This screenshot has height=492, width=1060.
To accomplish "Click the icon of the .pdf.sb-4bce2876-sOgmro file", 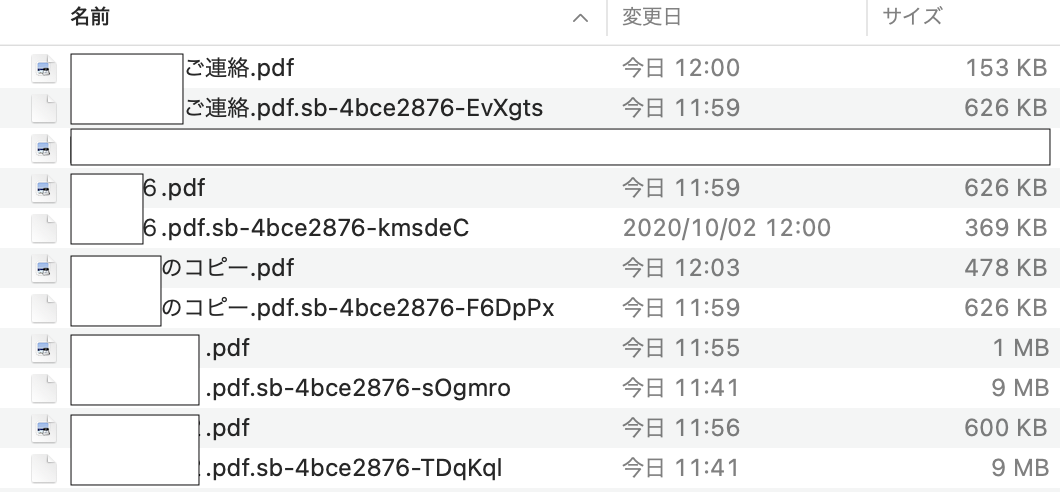I will [45, 388].
